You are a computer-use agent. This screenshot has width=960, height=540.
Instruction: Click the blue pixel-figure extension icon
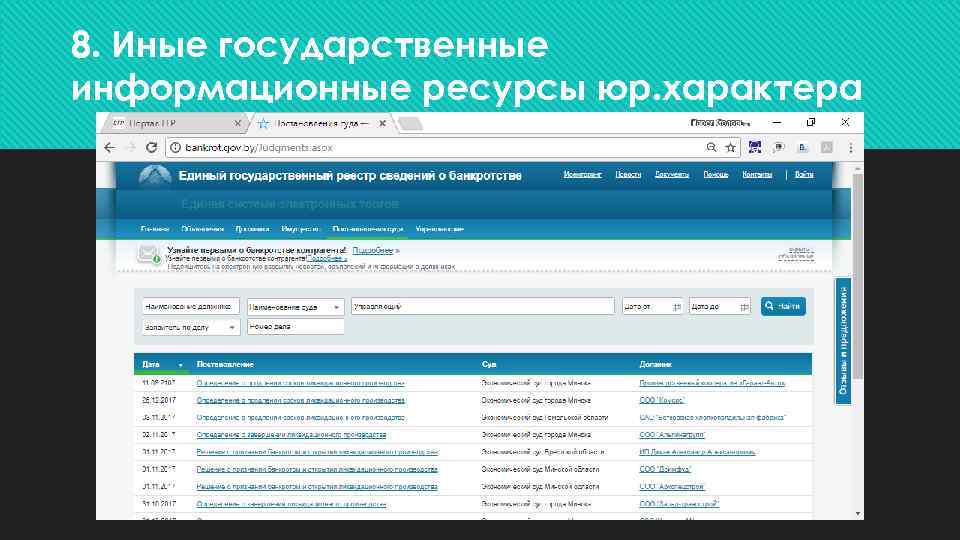coord(755,148)
